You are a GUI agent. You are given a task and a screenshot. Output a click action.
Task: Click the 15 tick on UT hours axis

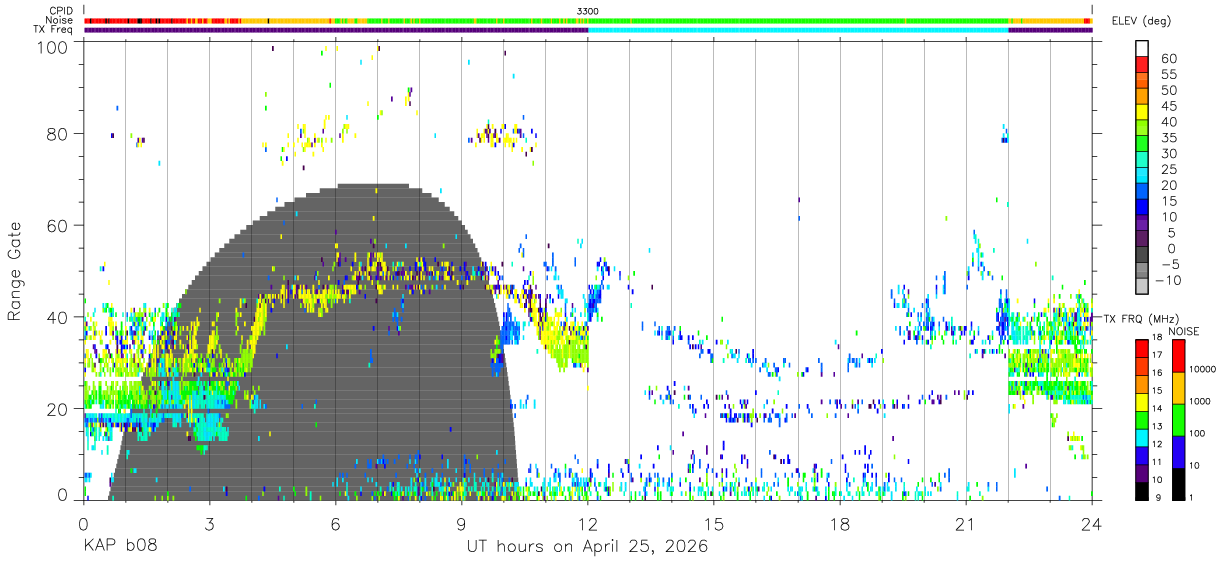click(714, 525)
